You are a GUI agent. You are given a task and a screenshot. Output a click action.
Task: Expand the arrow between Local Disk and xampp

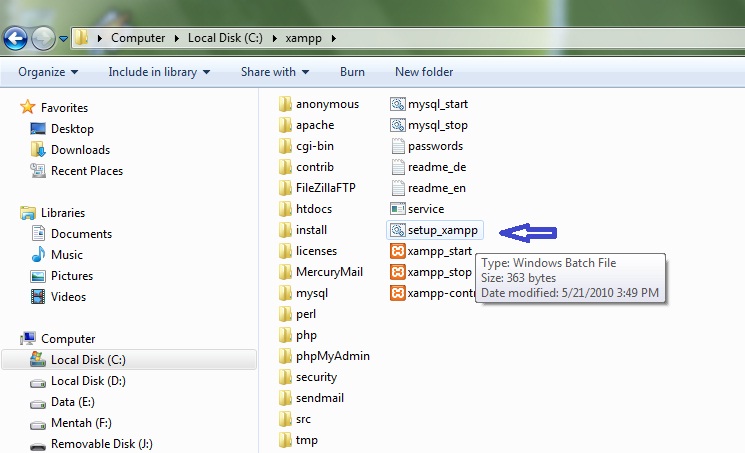[x=274, y=38]
